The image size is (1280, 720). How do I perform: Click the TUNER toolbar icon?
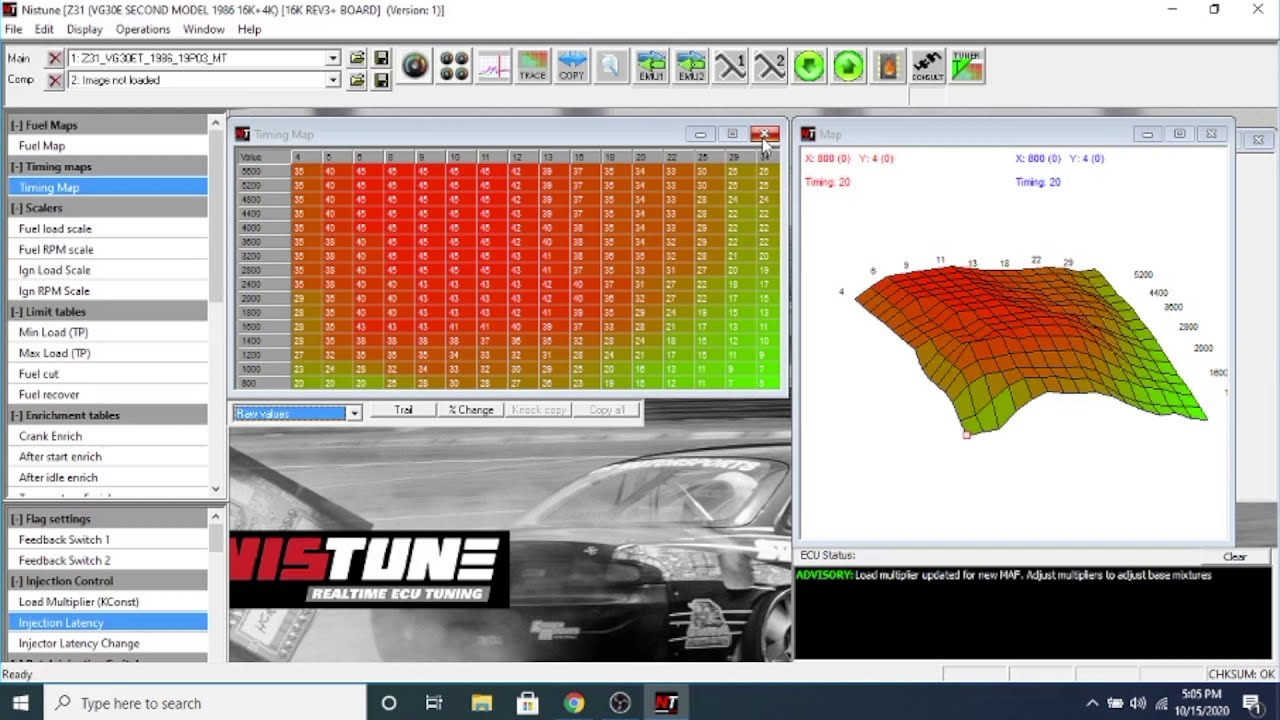pyautogui.click(x=967, y=67)
